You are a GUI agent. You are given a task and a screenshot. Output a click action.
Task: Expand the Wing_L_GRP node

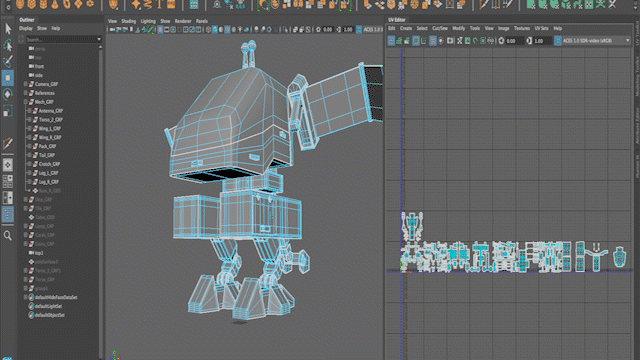point(29,129)
